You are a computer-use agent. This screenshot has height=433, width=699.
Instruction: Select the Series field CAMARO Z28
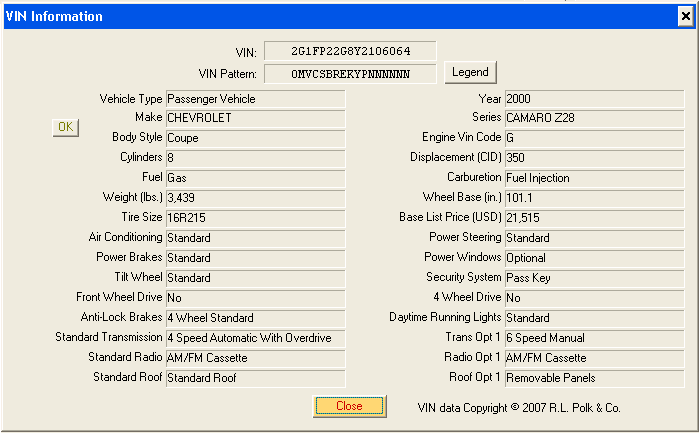point(594,118)
